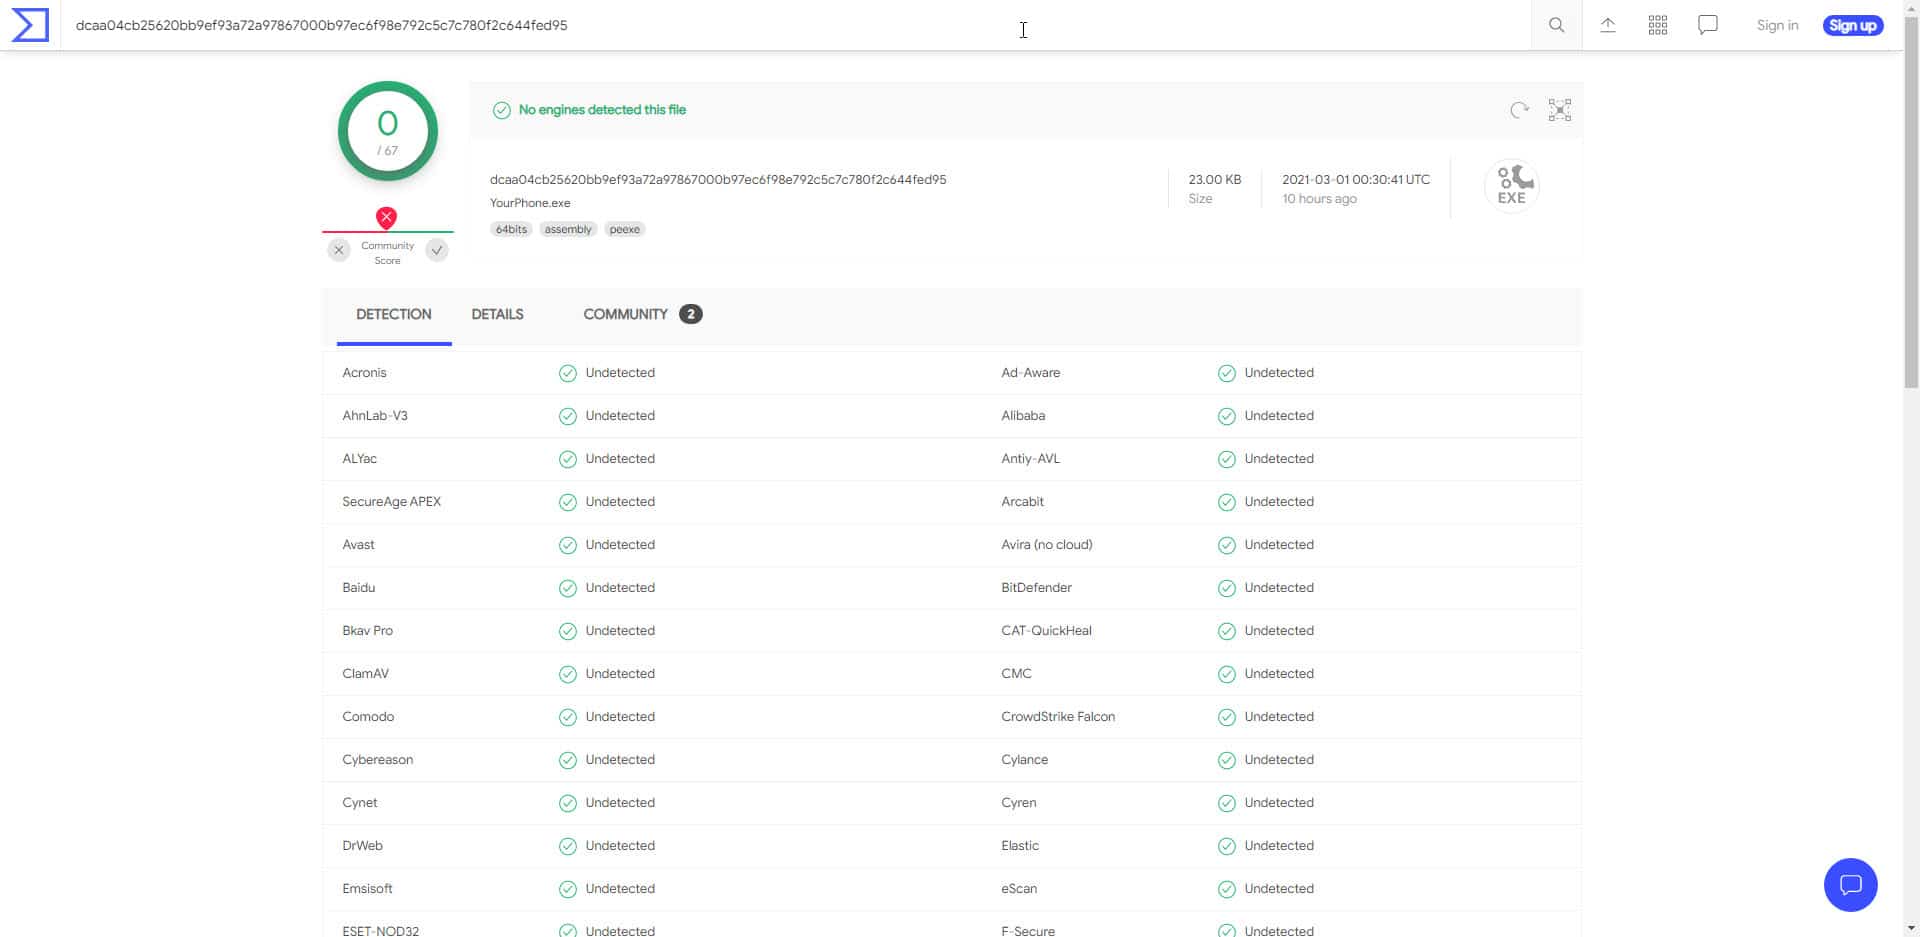Image resolution: width=1920 pixels, height=937 pixels.
Task: Click Undetected result for Elastic
Action: click(x=1279, y=846)
